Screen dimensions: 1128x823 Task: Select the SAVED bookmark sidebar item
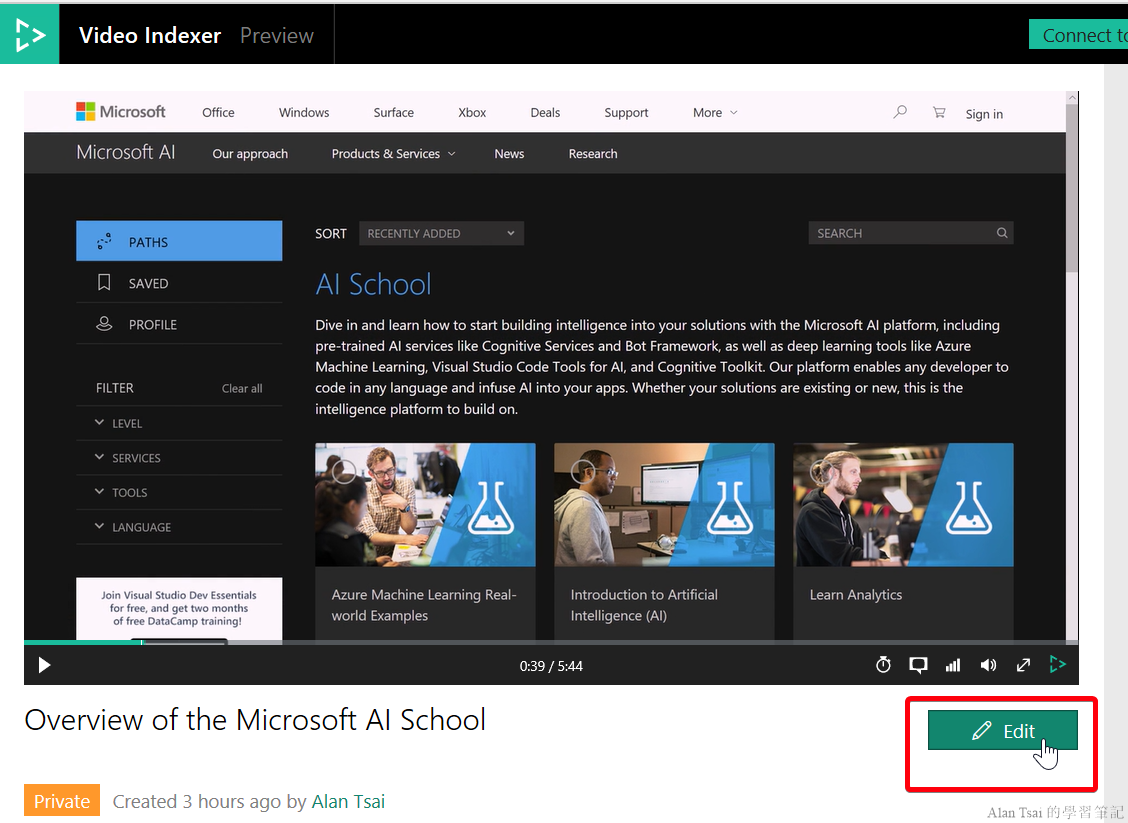coord(179,283)
